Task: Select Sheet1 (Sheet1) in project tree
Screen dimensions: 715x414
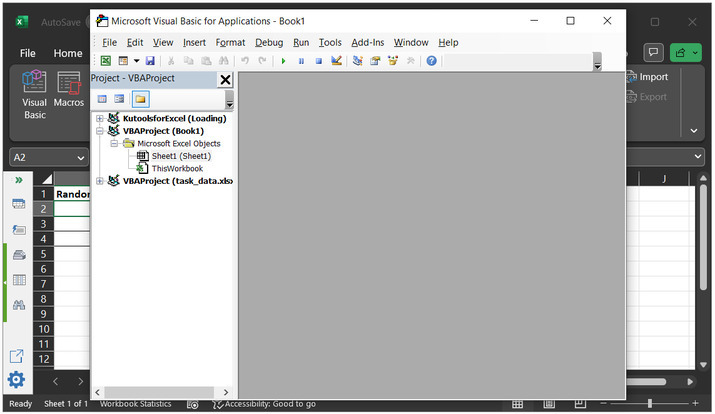Action: tap(181, 156)
